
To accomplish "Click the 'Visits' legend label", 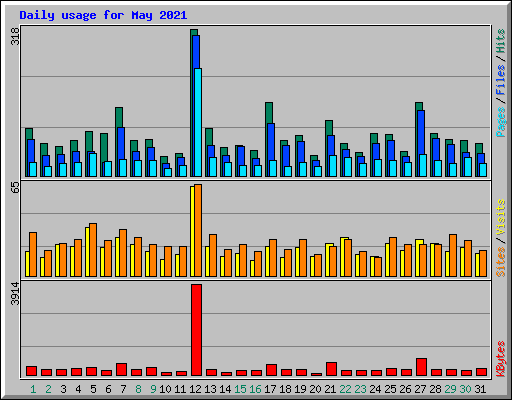I will tap(501, 217).
